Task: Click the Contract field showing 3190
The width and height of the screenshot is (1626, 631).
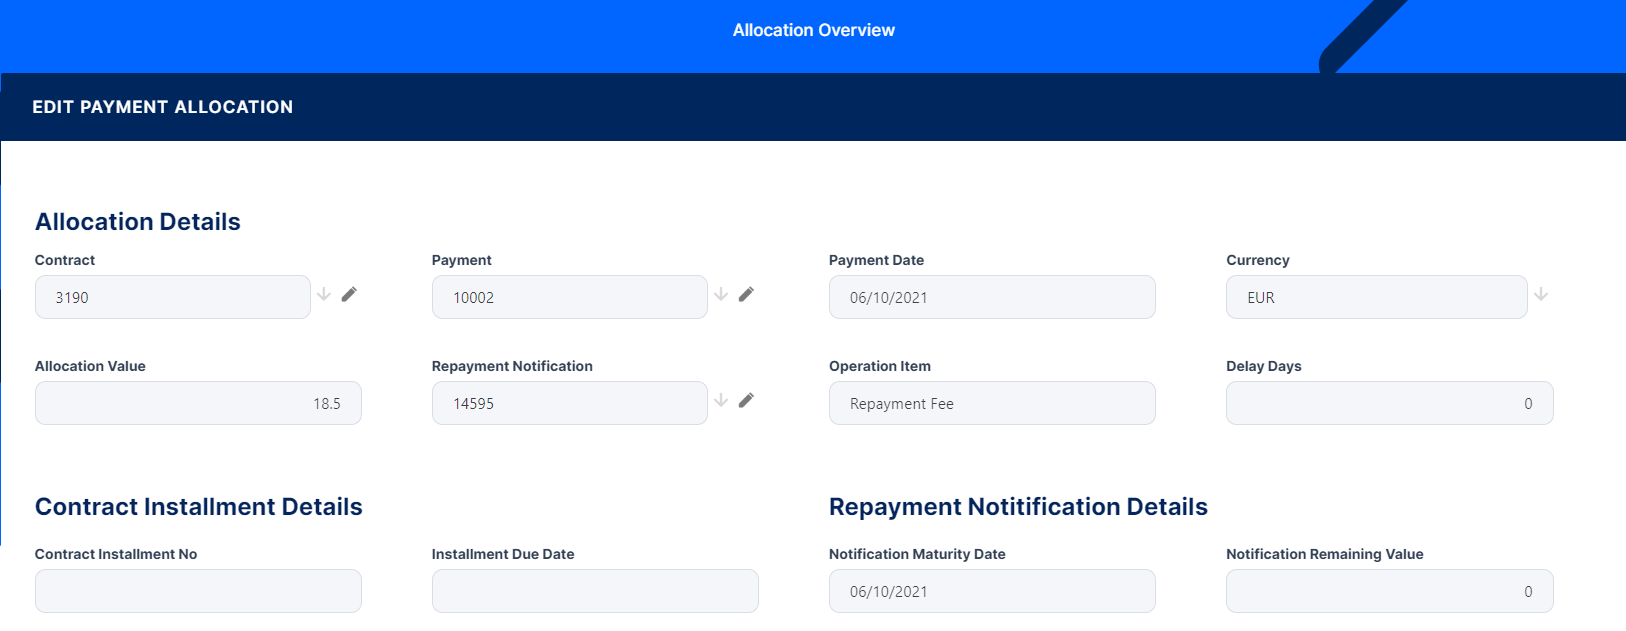Action: click(x=172, y=297)
